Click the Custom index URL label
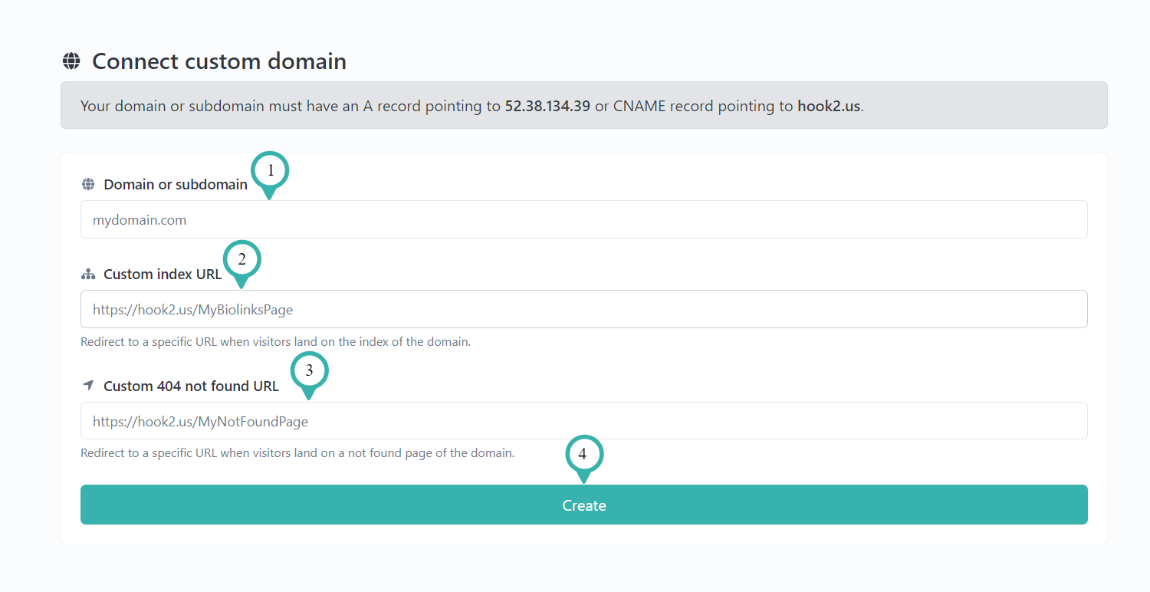This screenshot has width=1150, height=592. coord(161,274)
